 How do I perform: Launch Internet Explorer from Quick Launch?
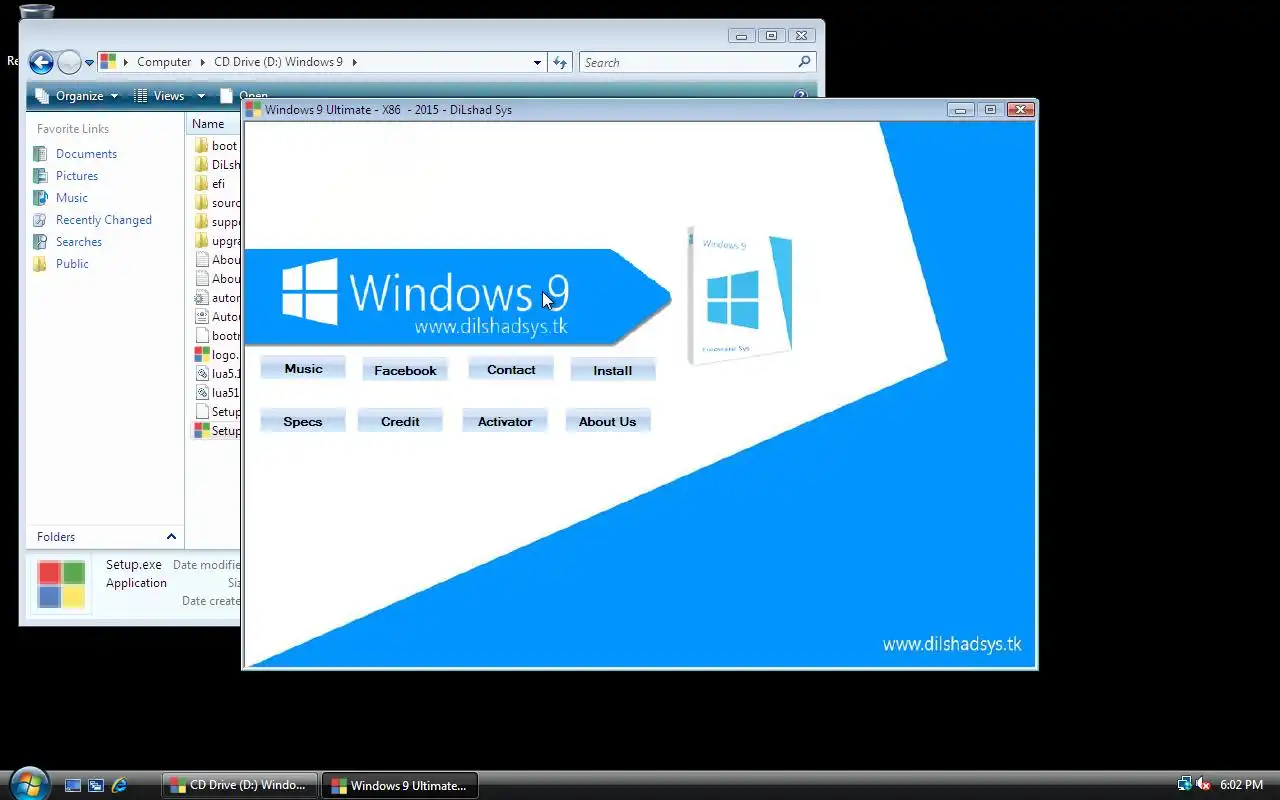[120, 786]
